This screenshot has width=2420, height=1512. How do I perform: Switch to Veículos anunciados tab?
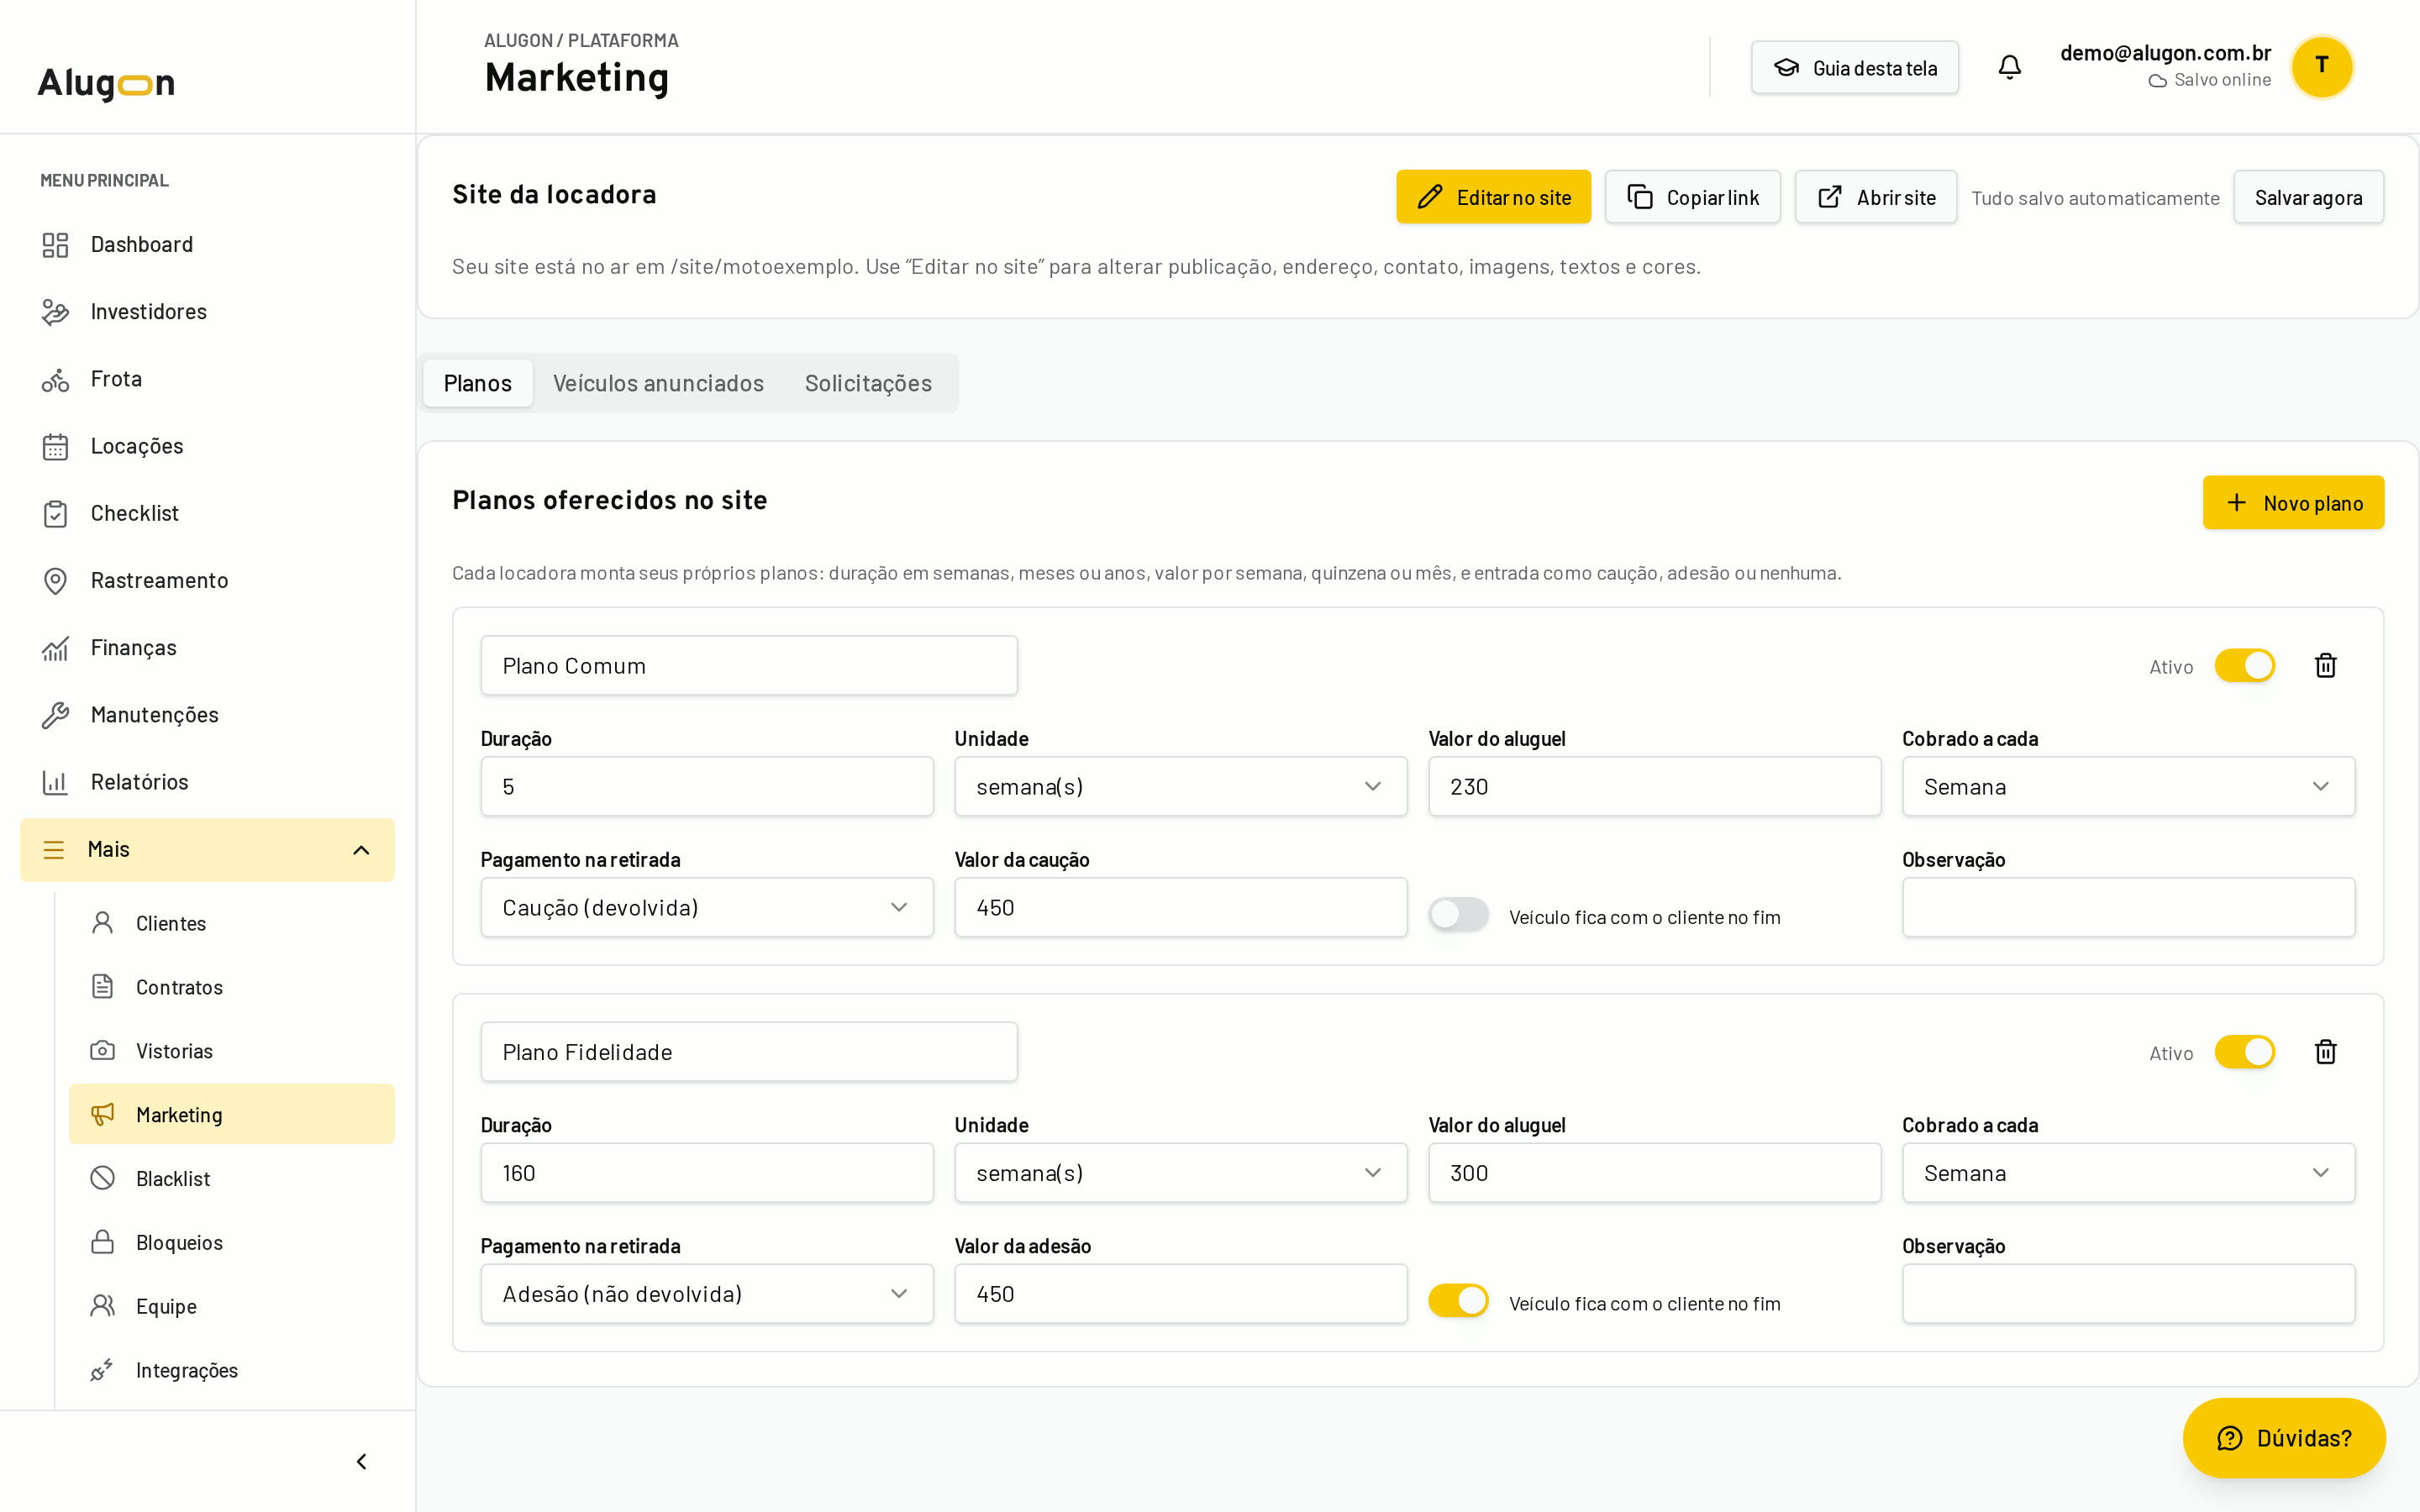[x=658, y=383]
